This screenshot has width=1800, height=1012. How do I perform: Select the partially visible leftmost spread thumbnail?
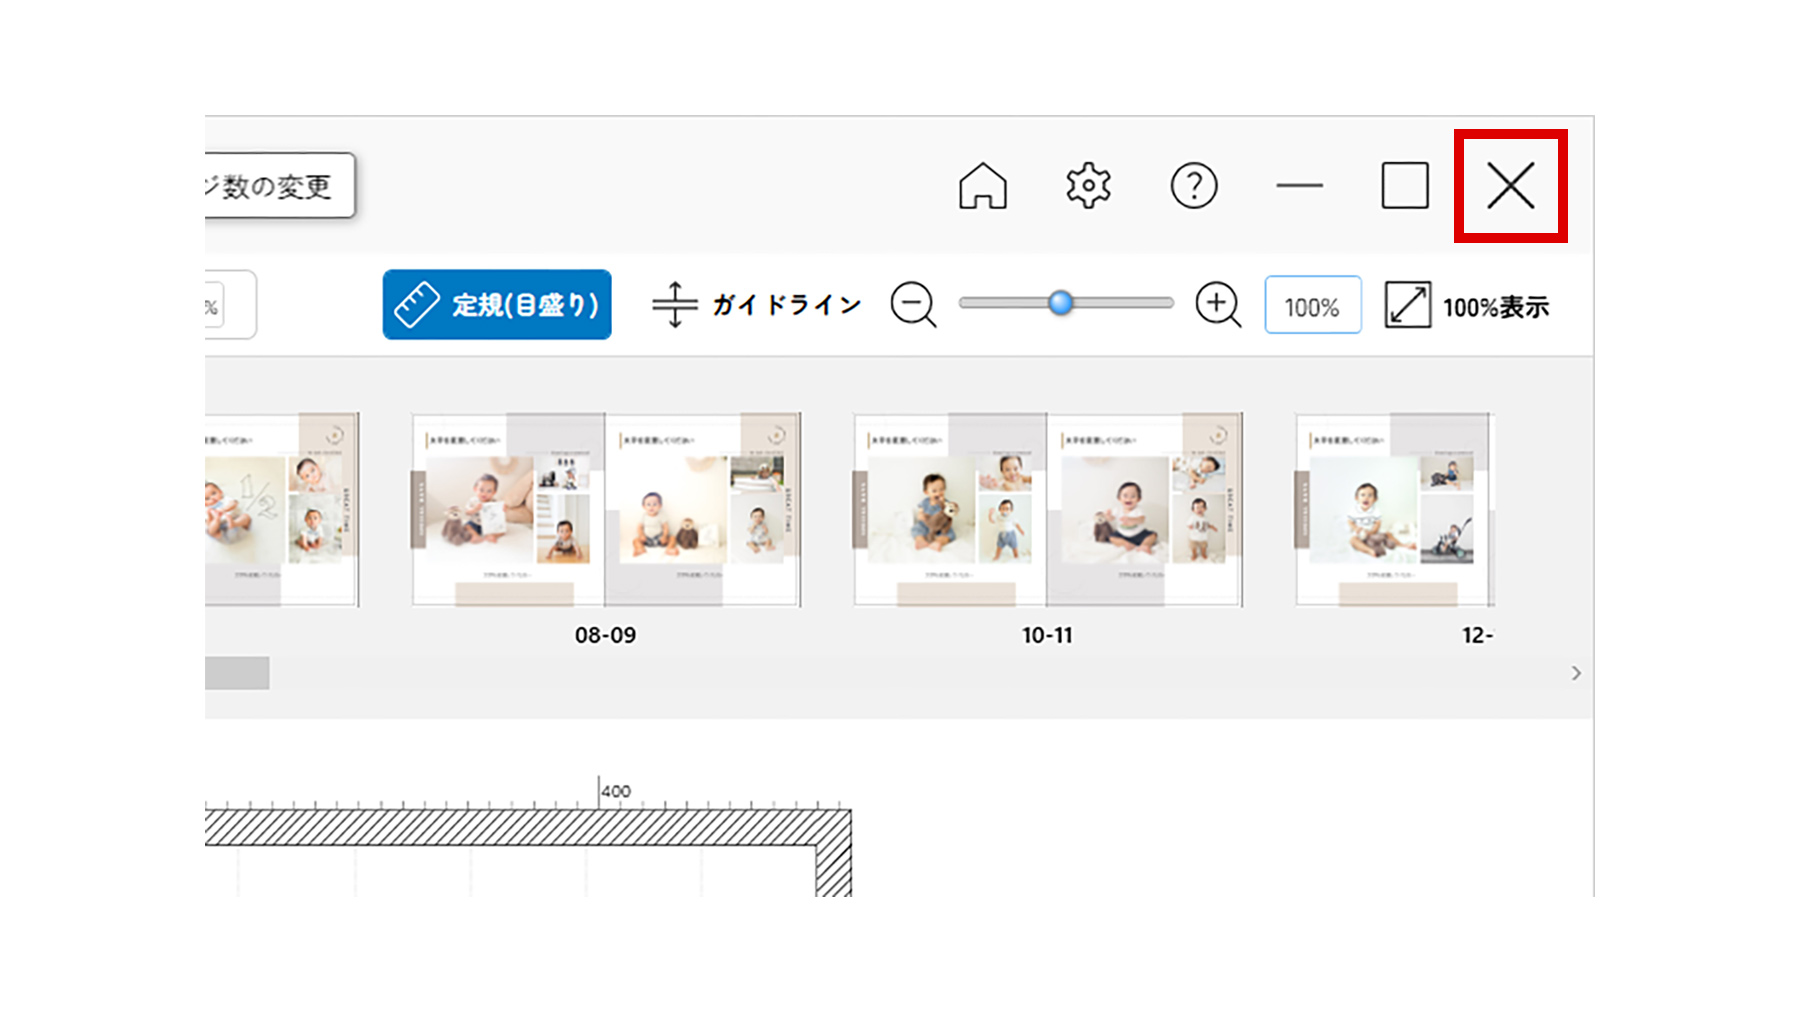pos(282,509)
